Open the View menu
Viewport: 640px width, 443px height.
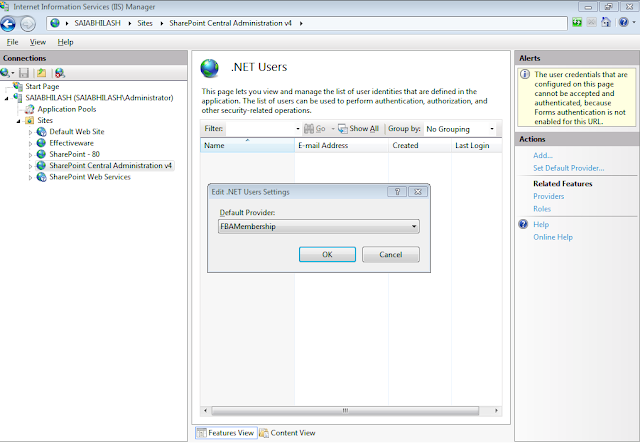38,42
